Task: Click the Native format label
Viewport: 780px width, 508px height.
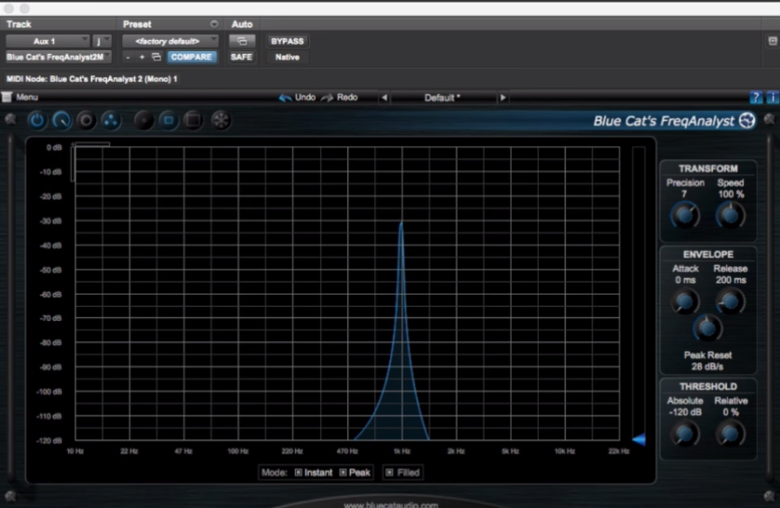Action: click(x=287, y=57)
